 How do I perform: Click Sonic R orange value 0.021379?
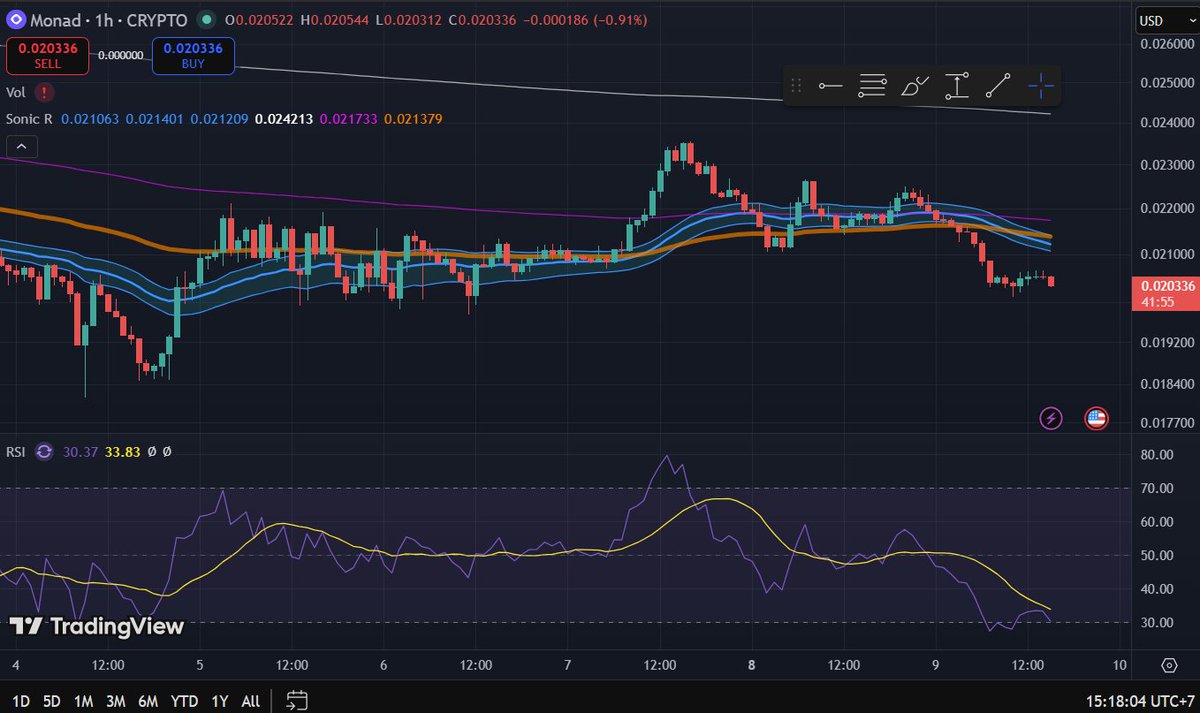[413, 119]
